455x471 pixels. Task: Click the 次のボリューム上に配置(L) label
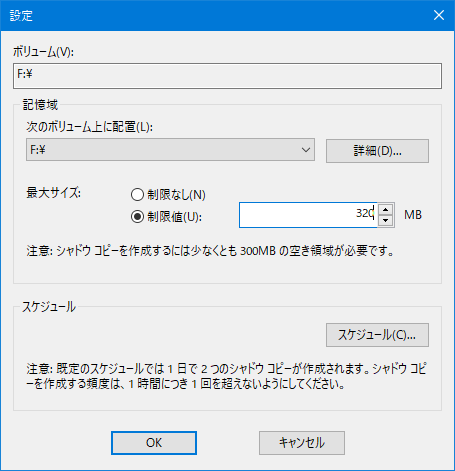[x=89, y=127]
